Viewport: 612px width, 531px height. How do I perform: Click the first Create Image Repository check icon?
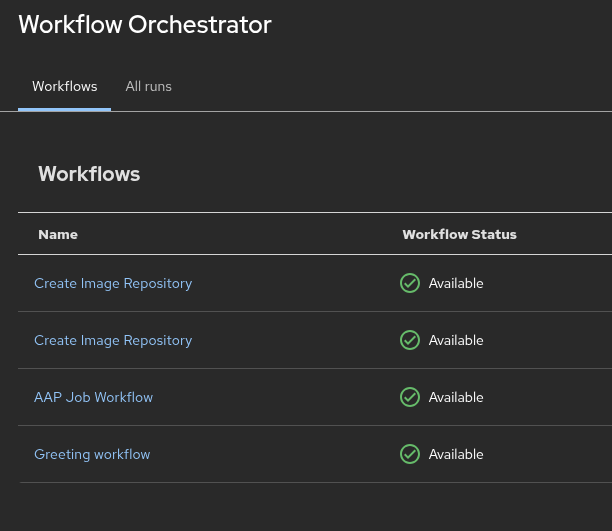pos(410,283)
